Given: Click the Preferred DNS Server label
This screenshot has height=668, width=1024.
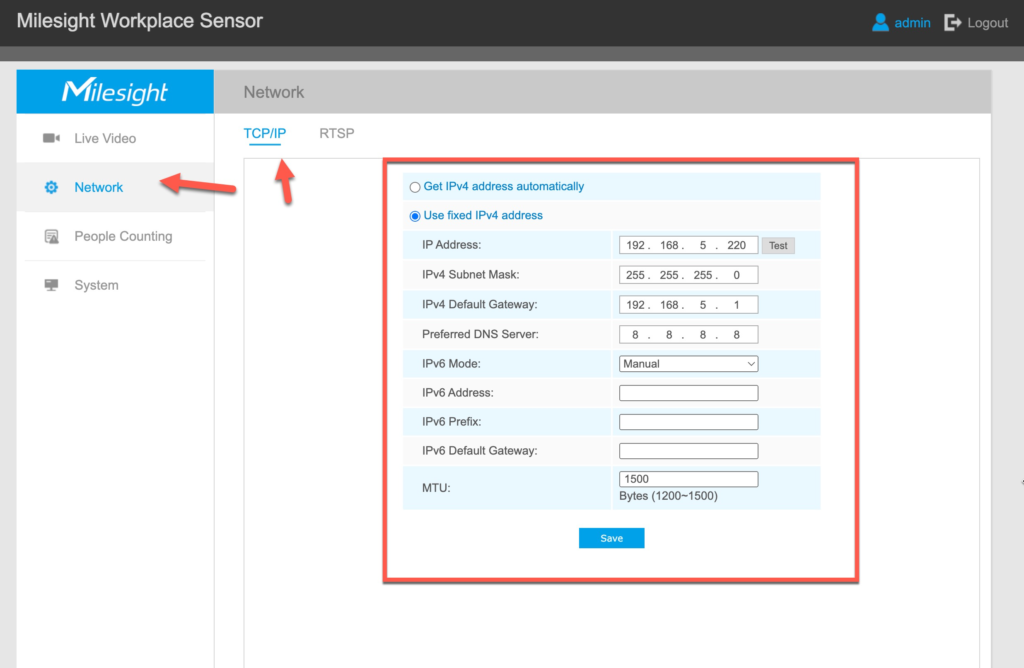Looking at the screenshot, I should (x=480, y=334).
